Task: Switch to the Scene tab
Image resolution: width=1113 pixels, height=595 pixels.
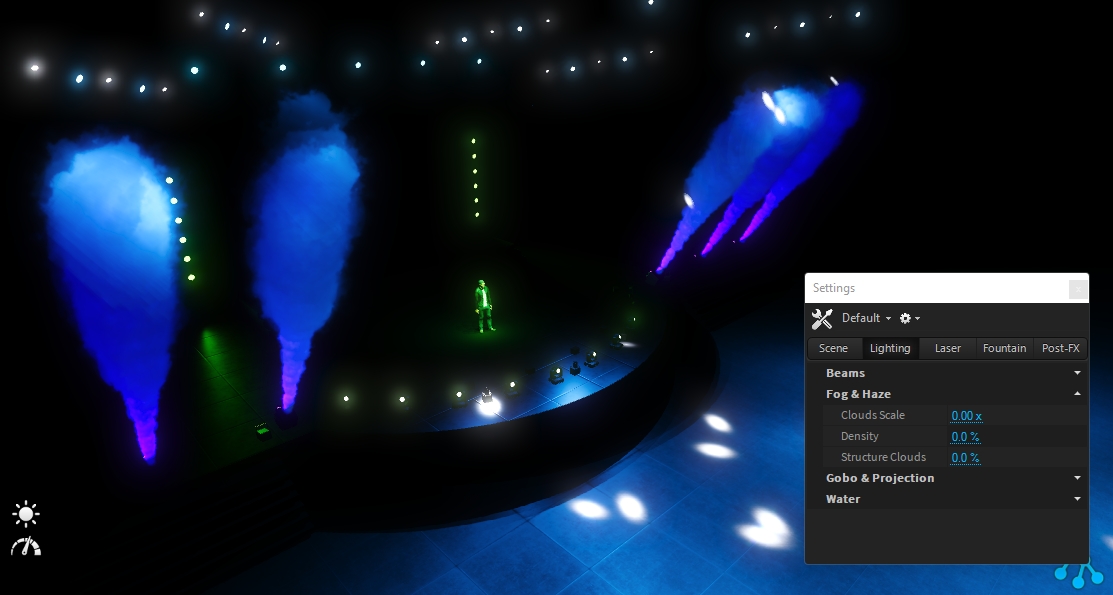Action: (x=833, y=348)
